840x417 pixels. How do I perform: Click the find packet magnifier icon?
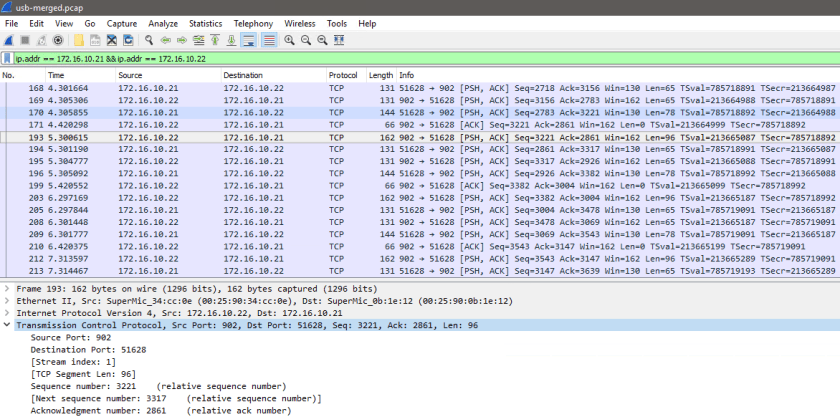(149, 40)
